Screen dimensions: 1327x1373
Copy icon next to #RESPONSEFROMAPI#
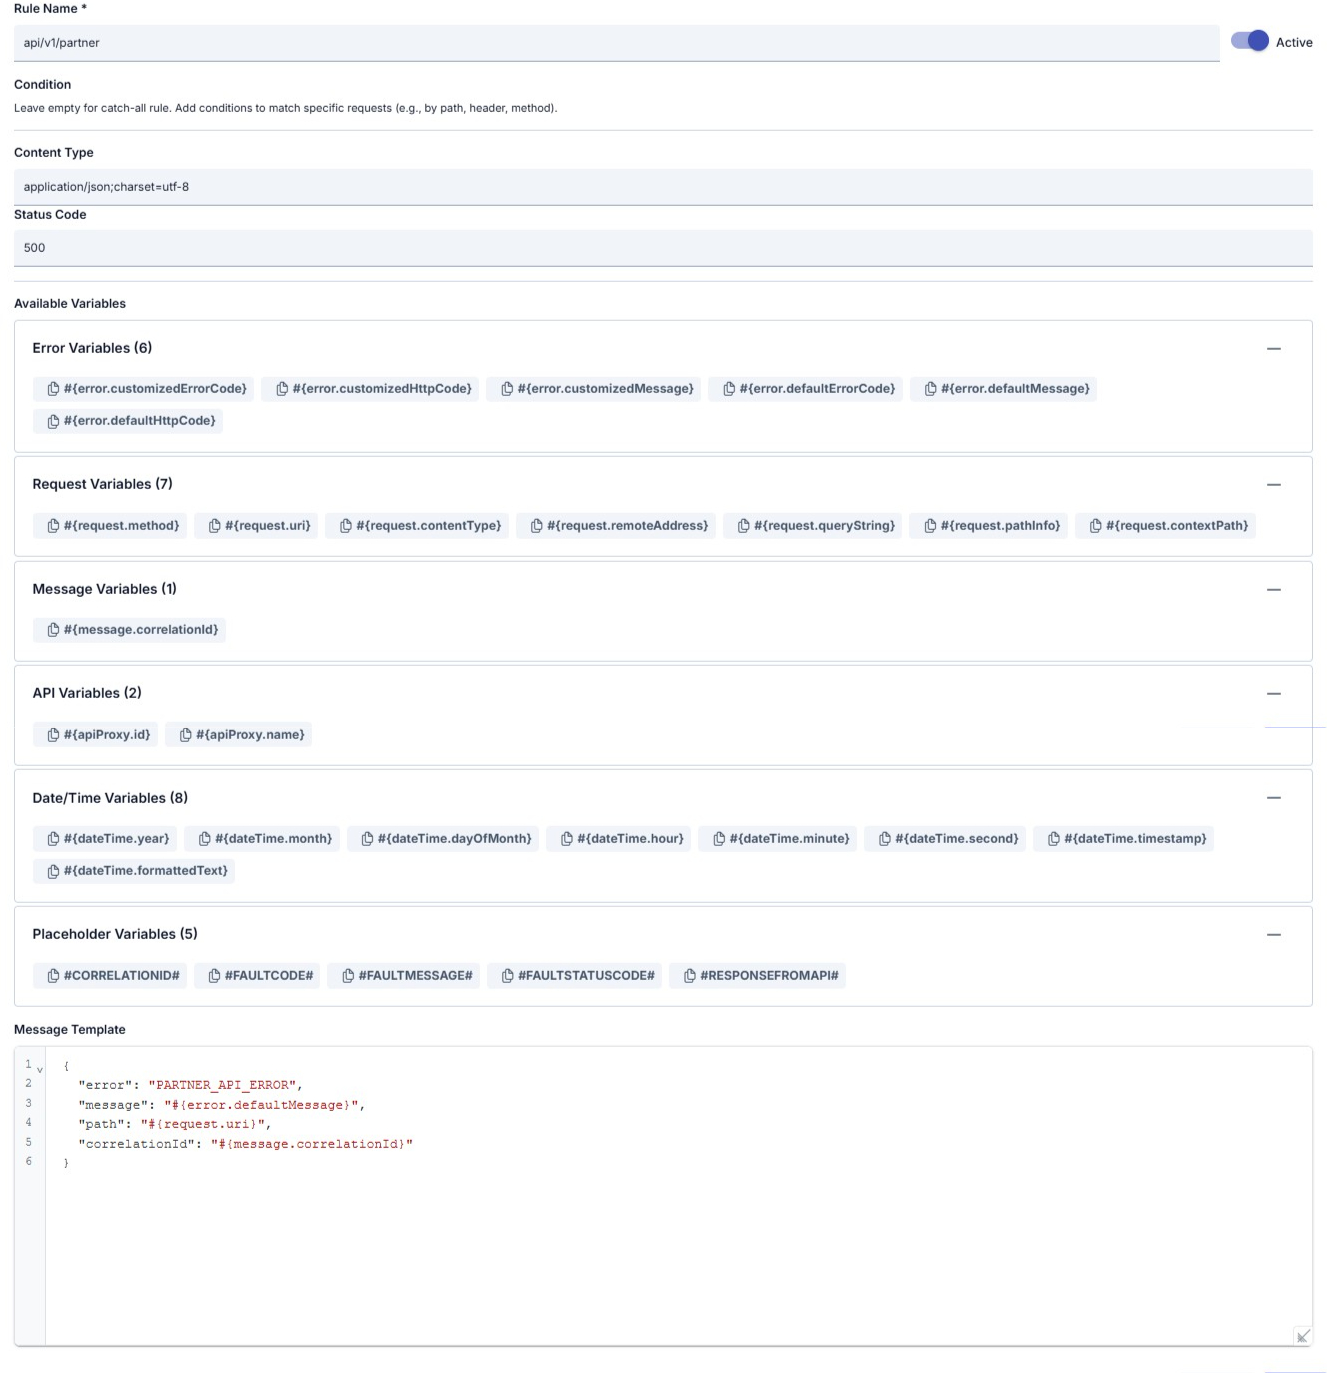pos(689,976)
